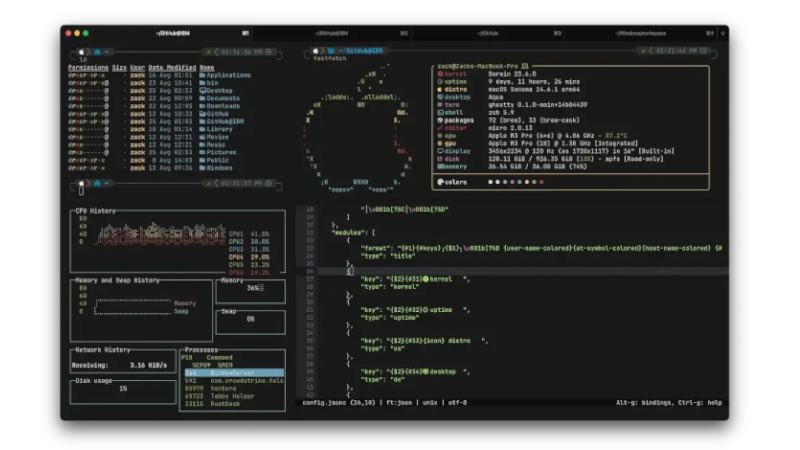Click the Receiving 3.16 KiB/s network value

coord(148,365)
